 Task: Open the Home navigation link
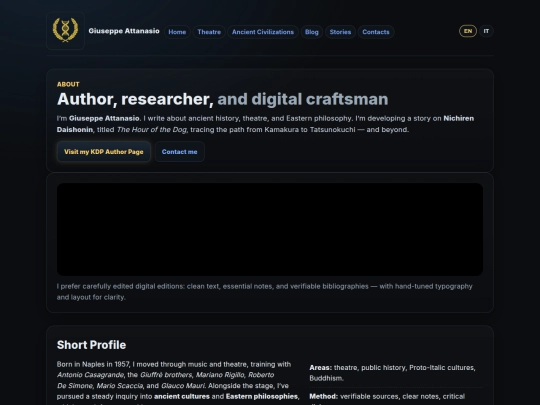click(177, 32)
